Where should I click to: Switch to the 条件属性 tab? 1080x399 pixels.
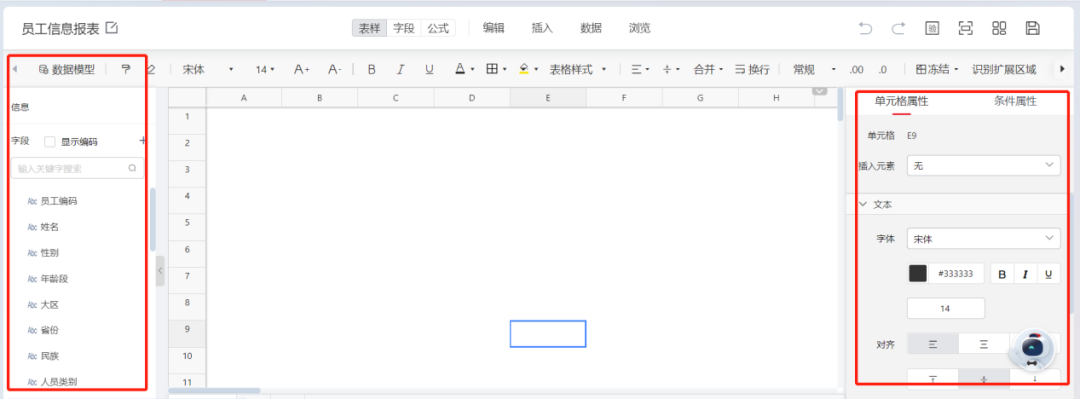click(x=1015, y=101)
